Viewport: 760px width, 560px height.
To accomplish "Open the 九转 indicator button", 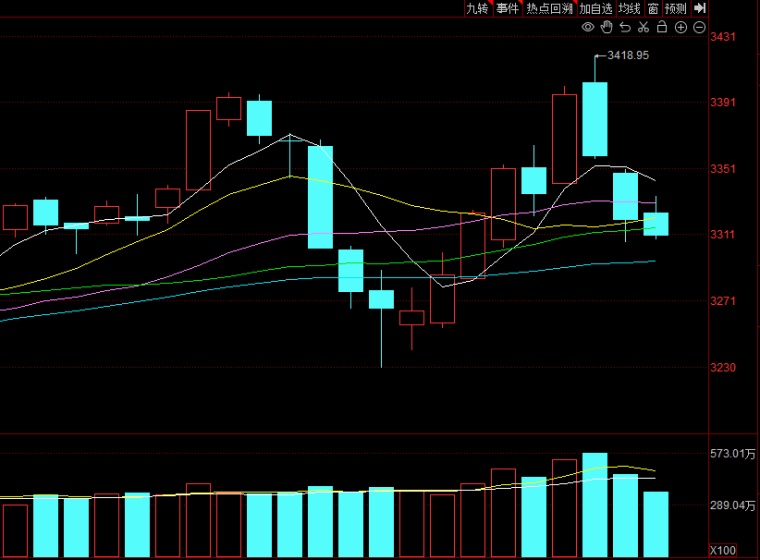I will 477,8.
